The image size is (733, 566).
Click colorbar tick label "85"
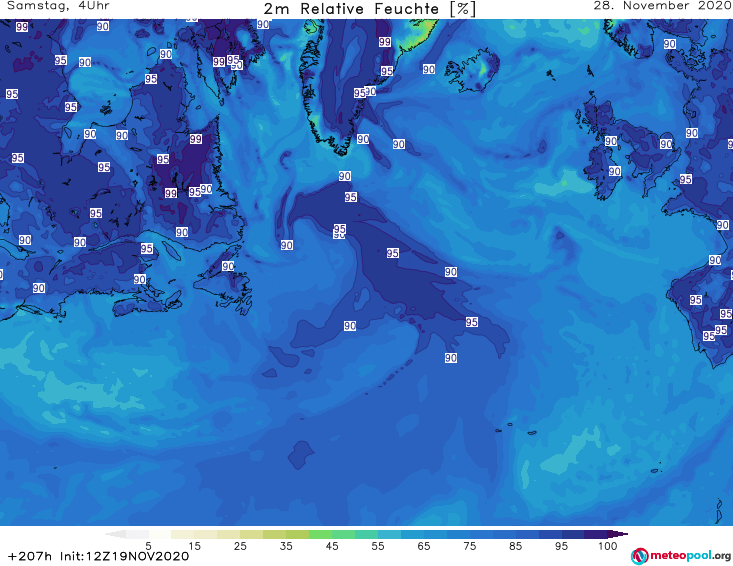515,546
